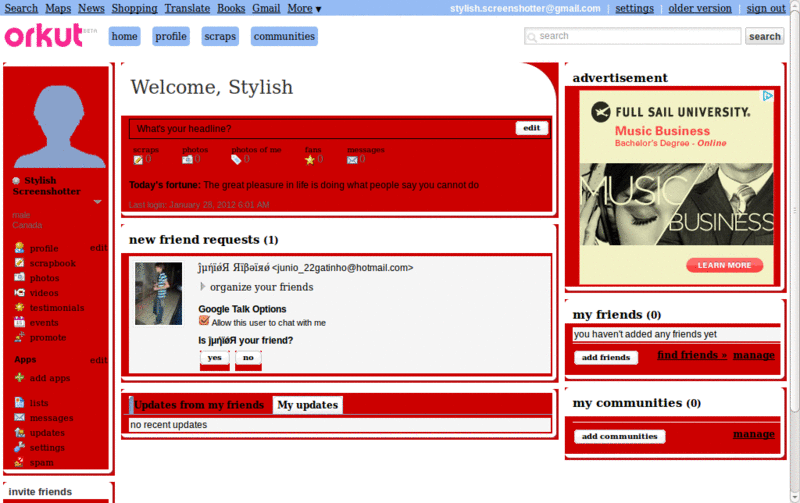Open the News link in the top bar
This screenshot has width=800, height=503.
(x=91, y=8)
